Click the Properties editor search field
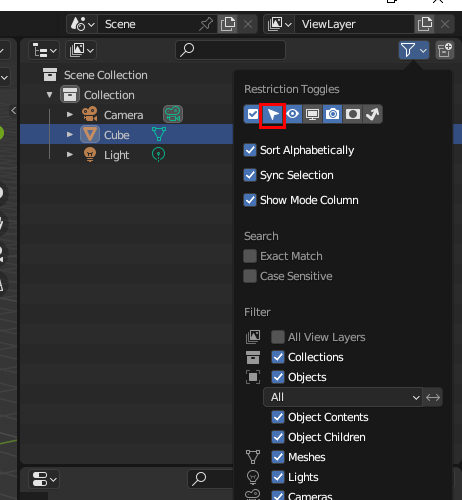The width and height of the screenshot is (462, 500). tap(211, 479)
